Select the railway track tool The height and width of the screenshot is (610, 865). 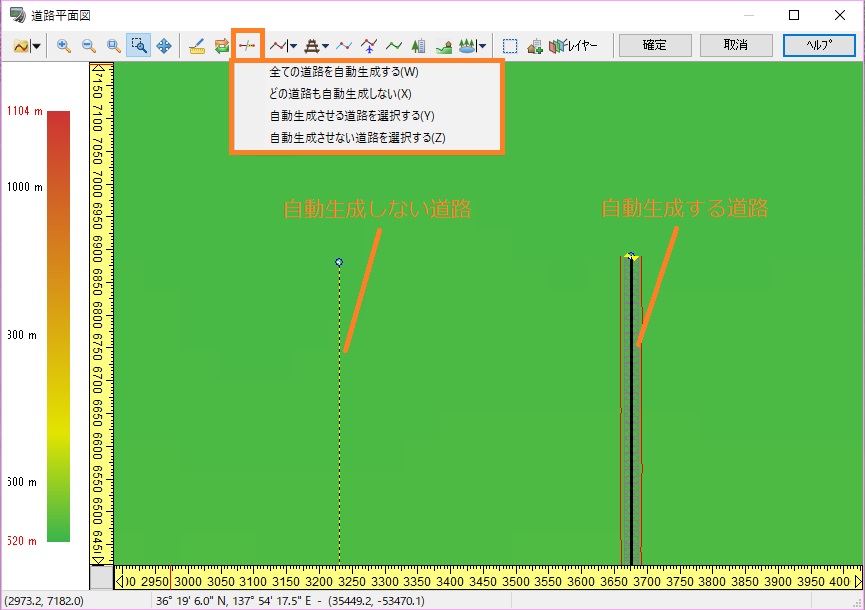[x=312, y=46]
